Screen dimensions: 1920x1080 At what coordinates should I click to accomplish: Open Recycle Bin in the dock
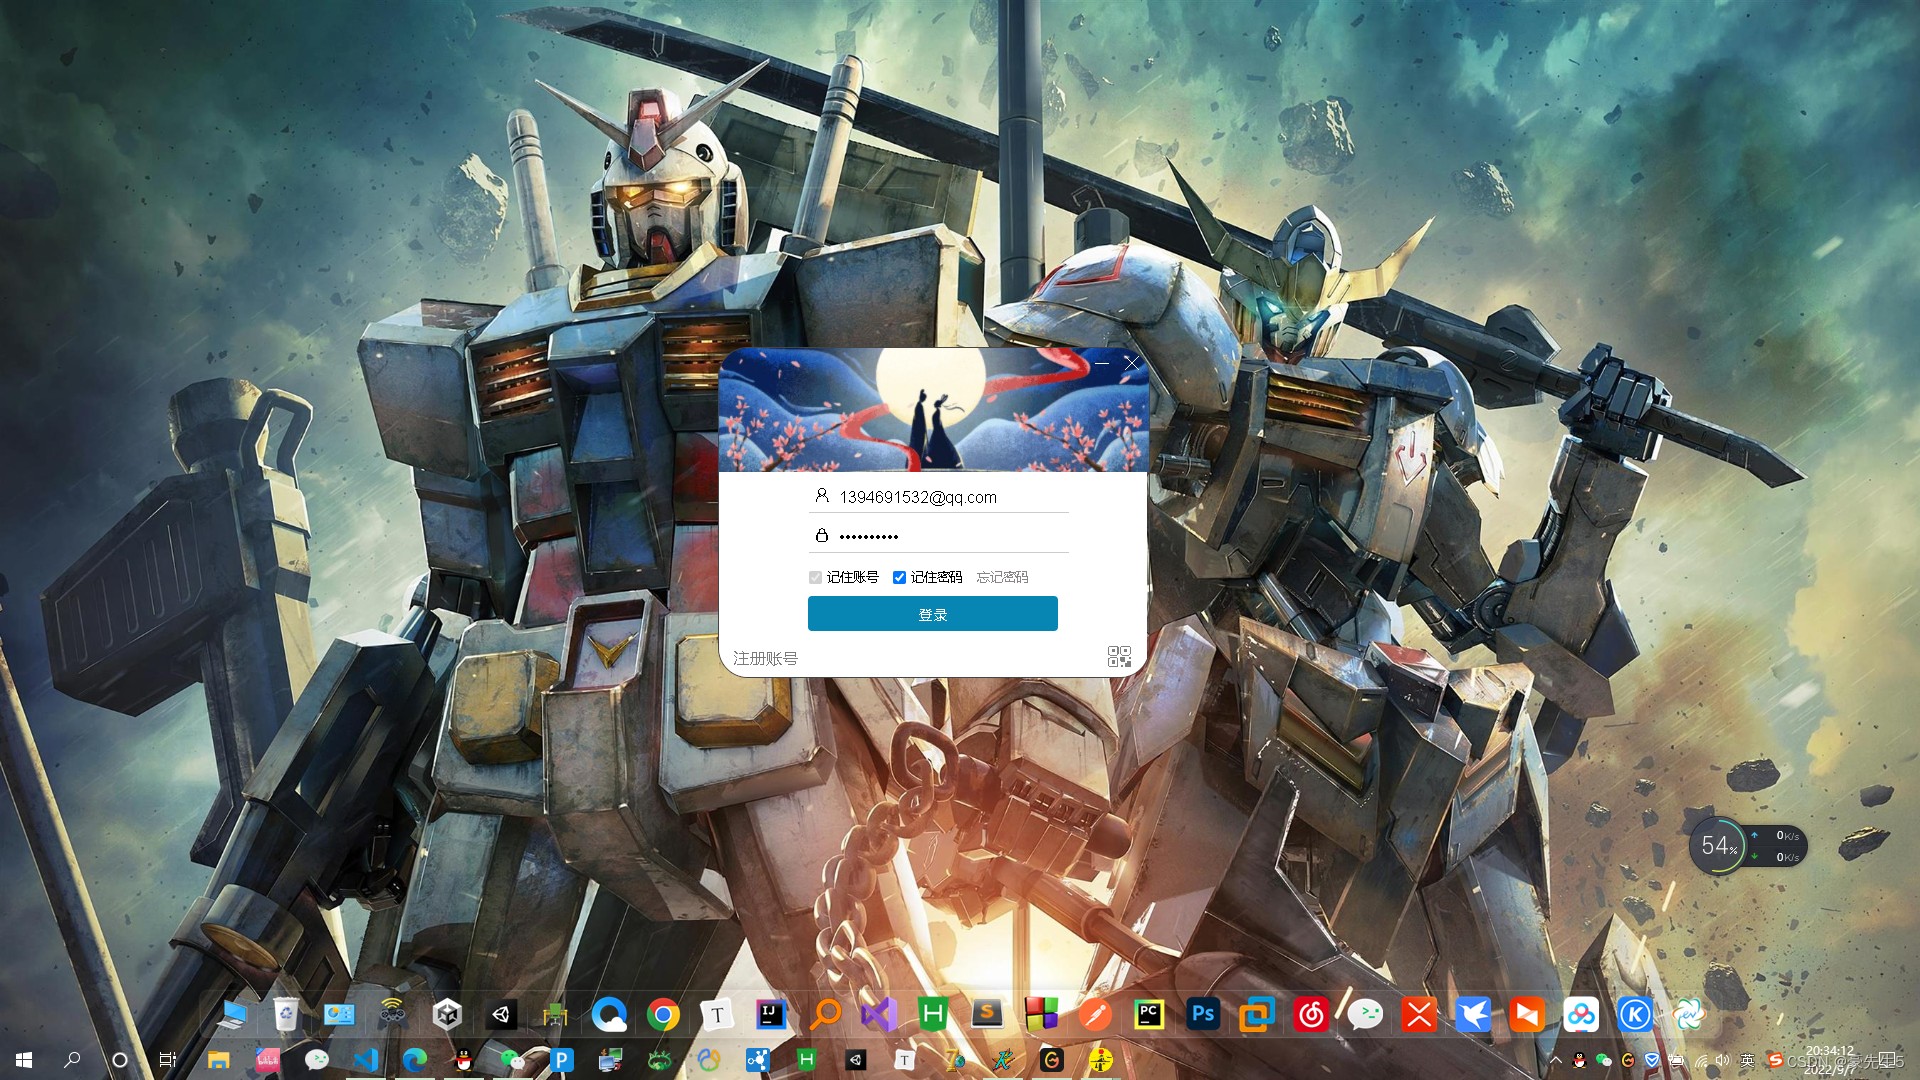pyautogui.click(x=286, y=1015)
